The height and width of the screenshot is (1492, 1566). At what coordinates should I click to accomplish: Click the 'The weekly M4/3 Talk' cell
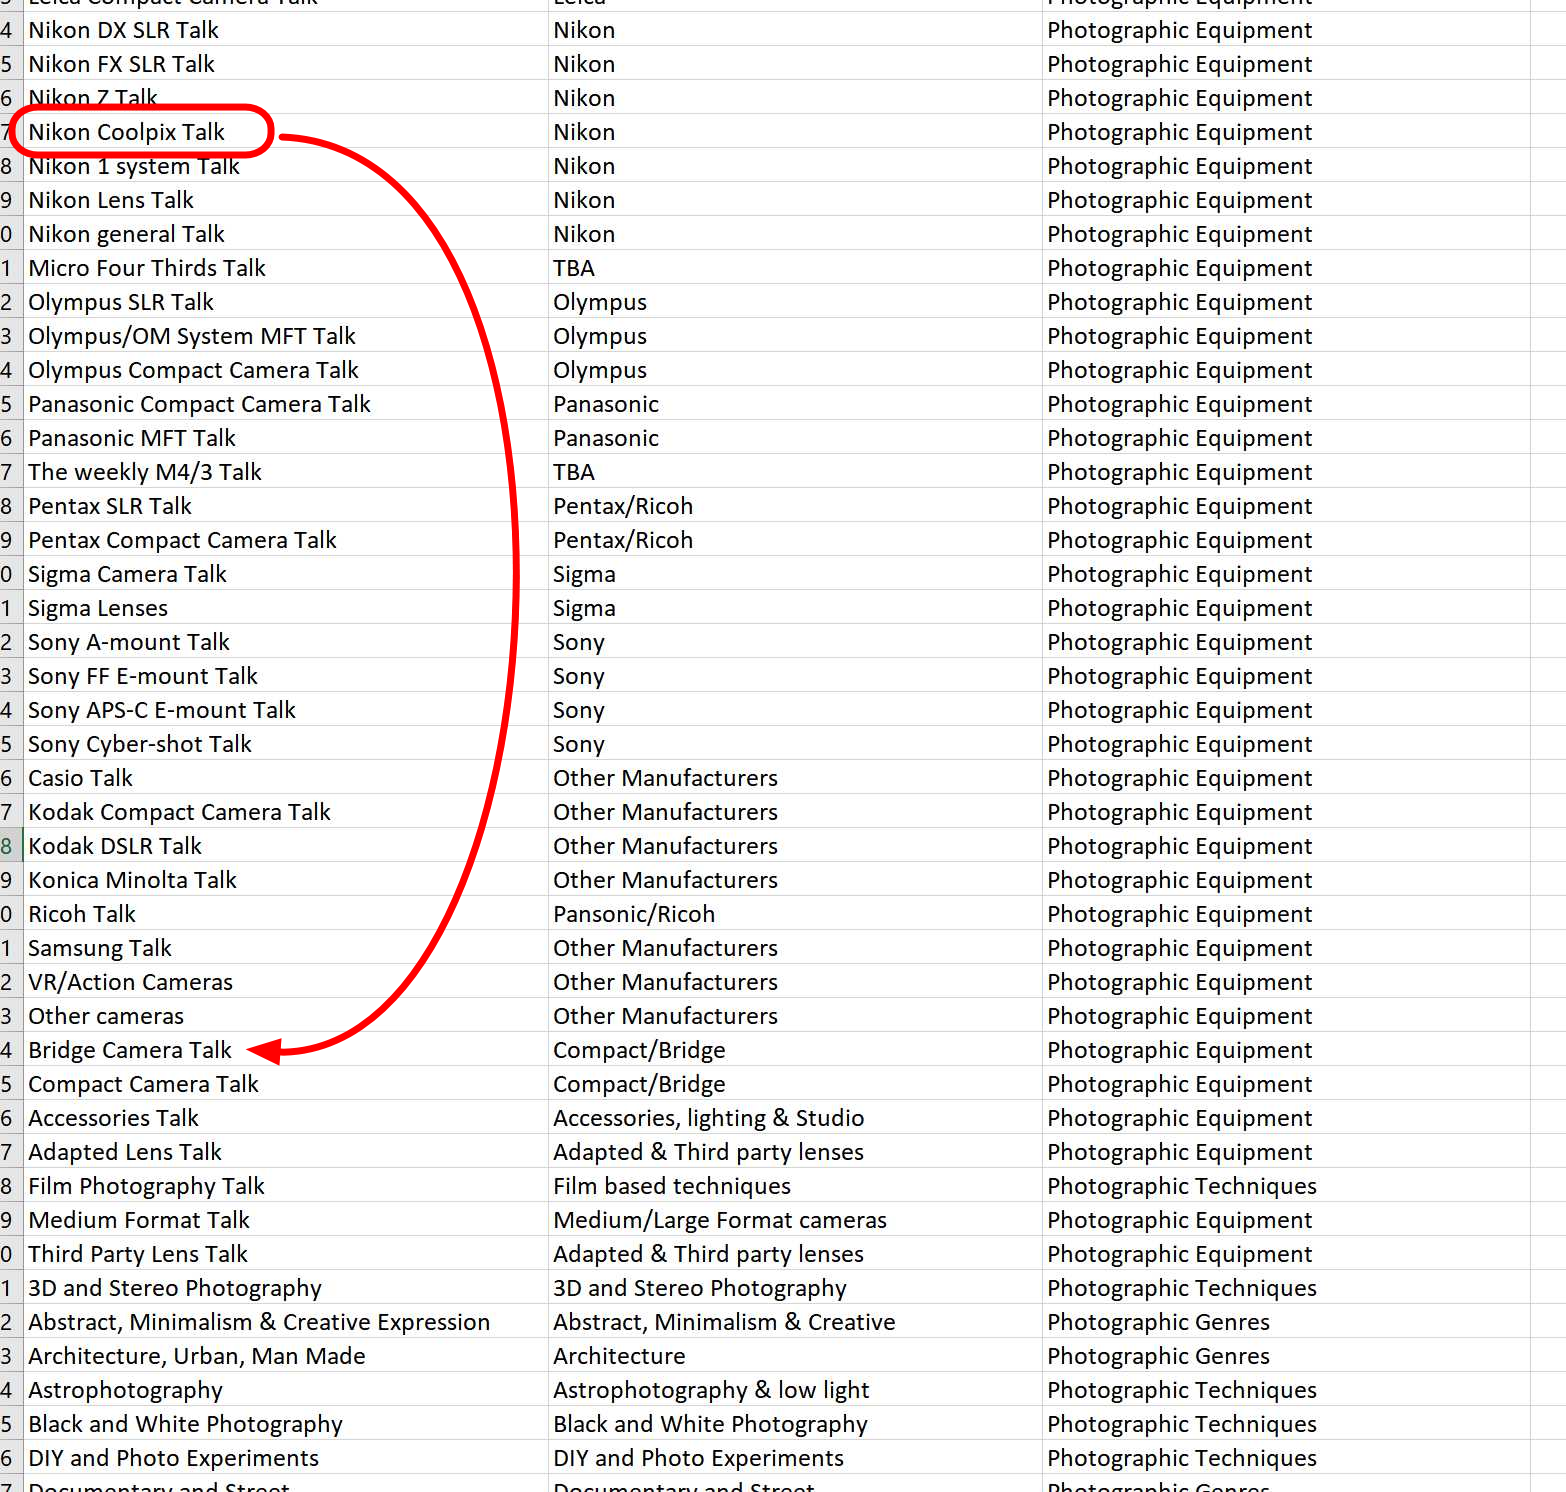285,472
